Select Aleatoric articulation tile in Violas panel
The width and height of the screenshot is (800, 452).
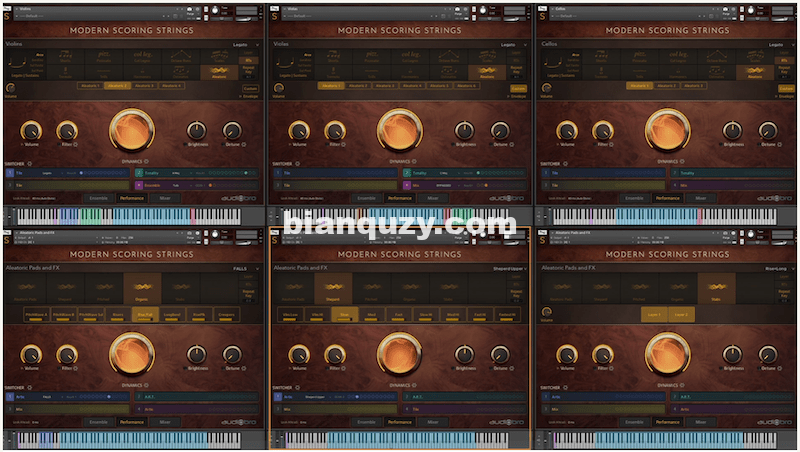click(x=487, y=72)
